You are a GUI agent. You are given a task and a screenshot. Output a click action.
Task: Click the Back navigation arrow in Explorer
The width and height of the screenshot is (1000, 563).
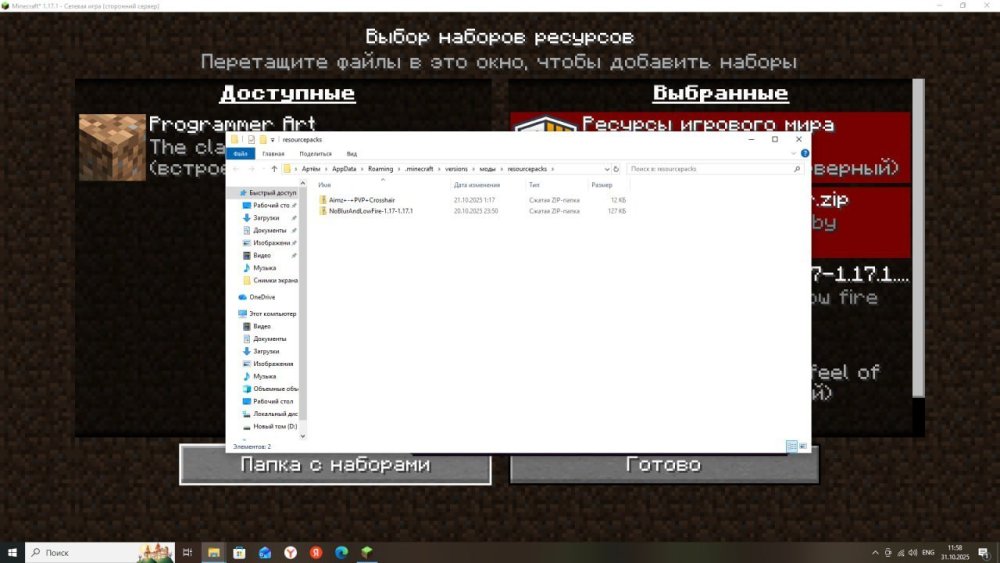[236, 169]
